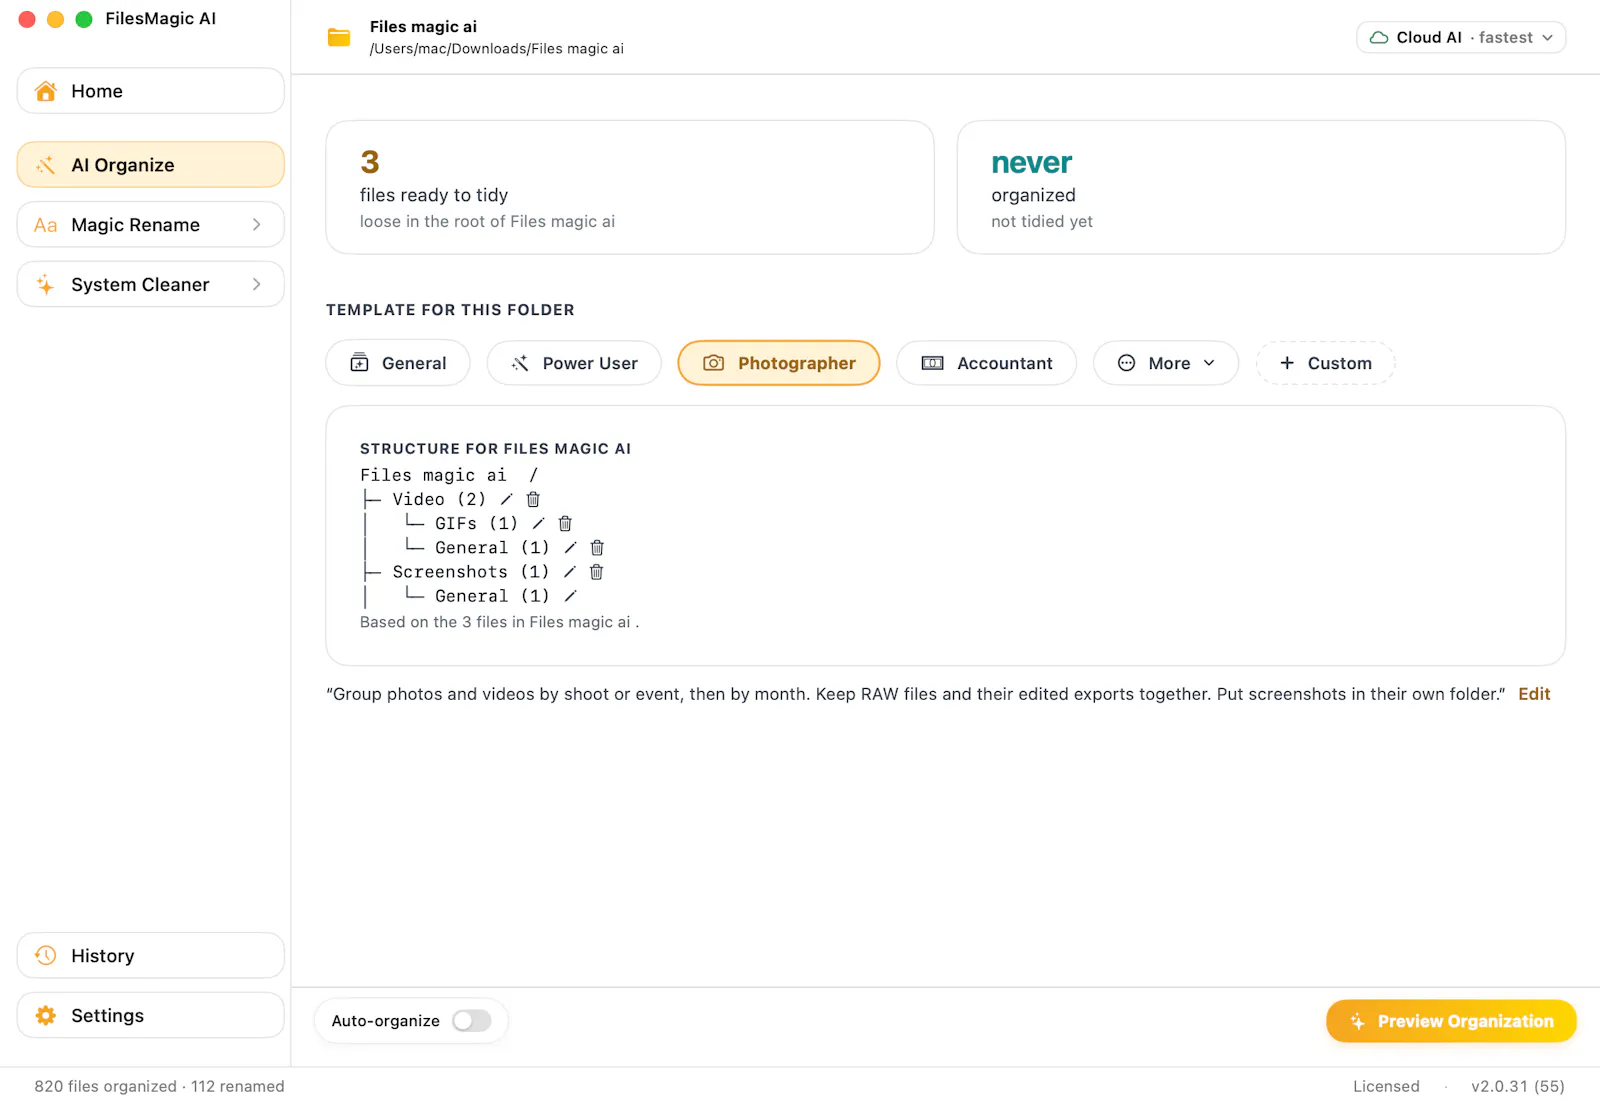Click the "820 files organized · 112 renamed" status

pyautogui.click(x=159, y=1086)
